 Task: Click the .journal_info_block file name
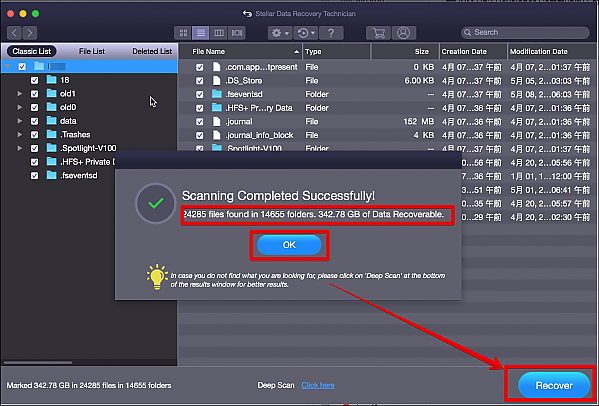[x=259, y=135]
